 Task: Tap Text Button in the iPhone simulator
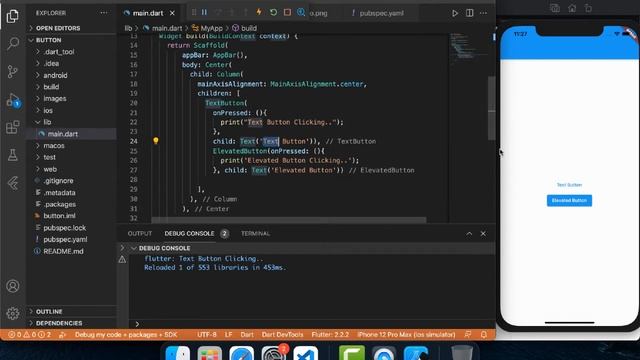click(x=569, y=185)
